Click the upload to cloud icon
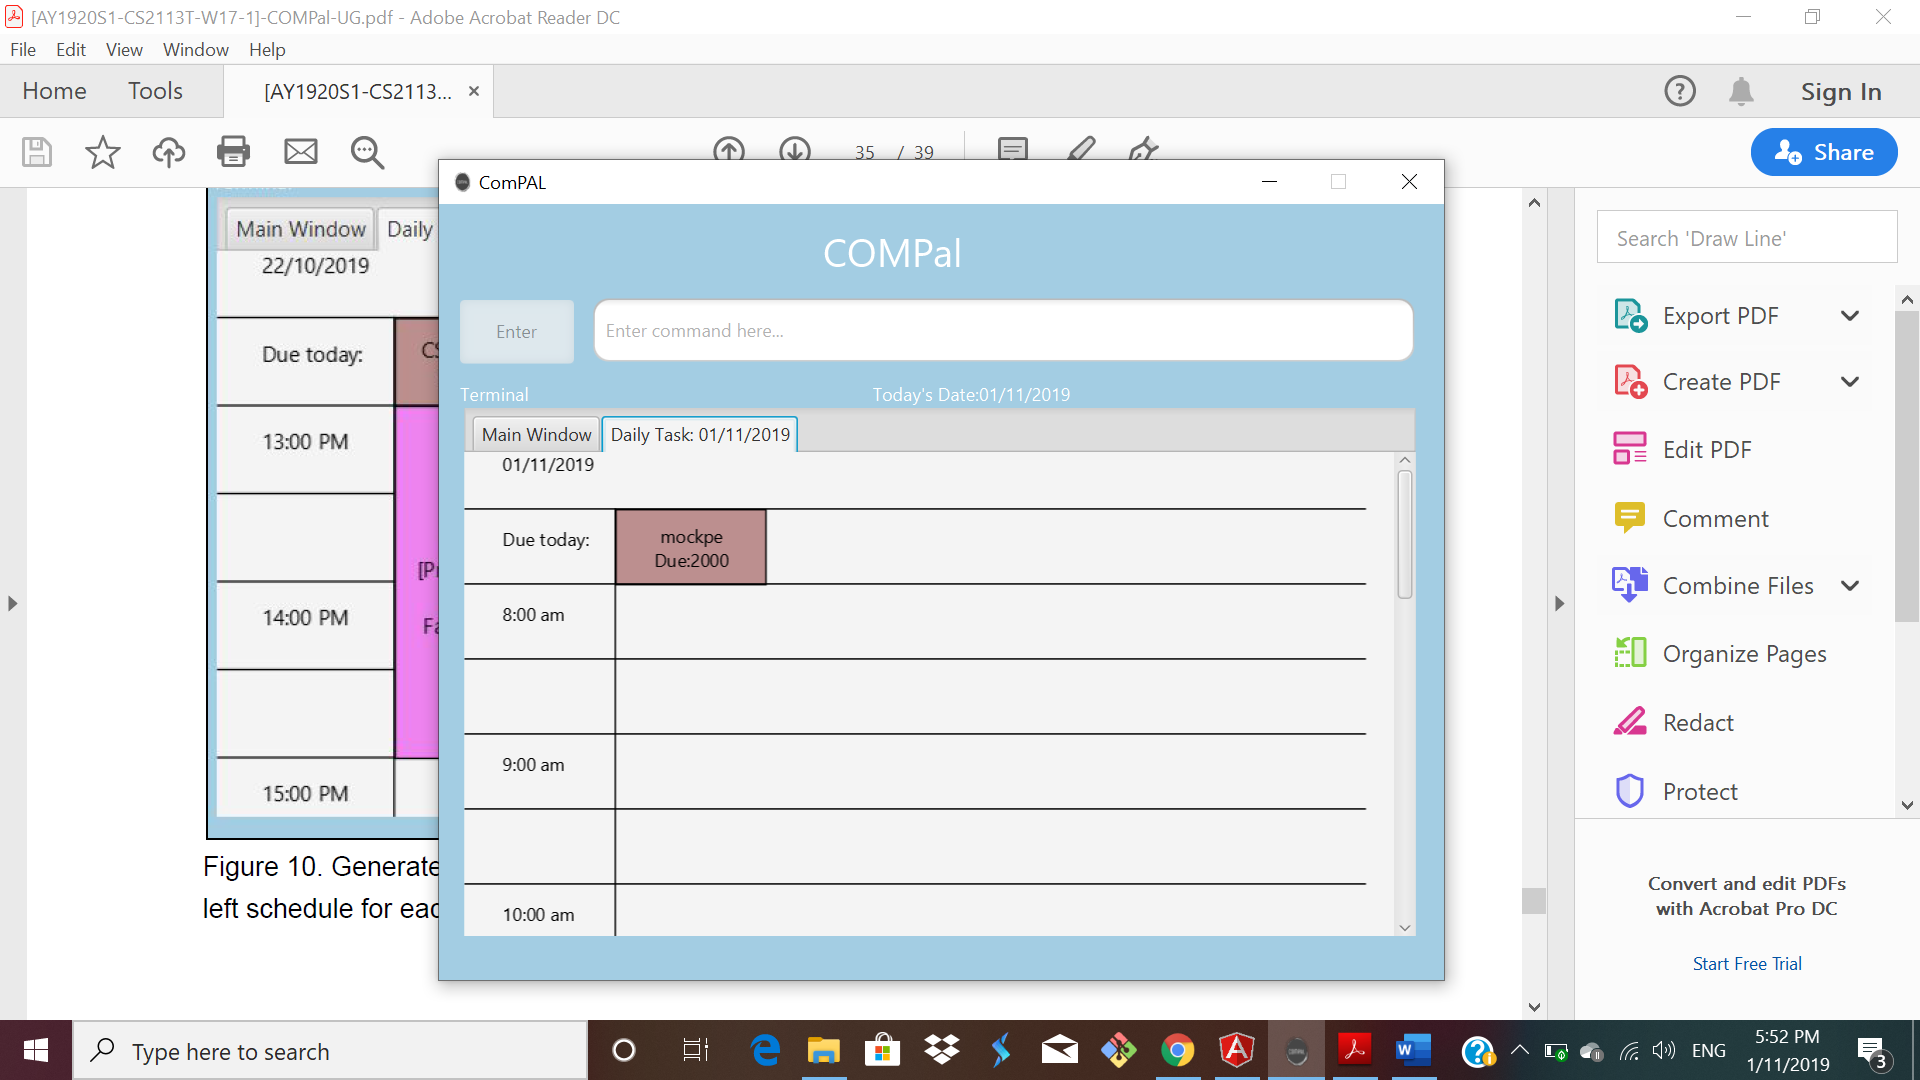Screen dimensions: 1920x1080 coord(168,152)
